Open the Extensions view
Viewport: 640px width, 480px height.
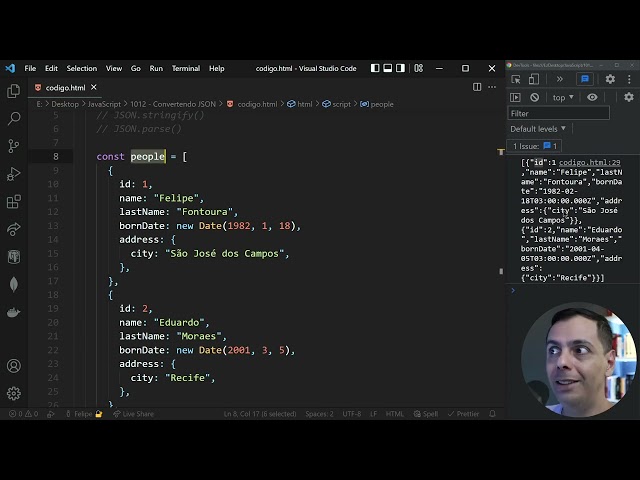click(13, 201)
